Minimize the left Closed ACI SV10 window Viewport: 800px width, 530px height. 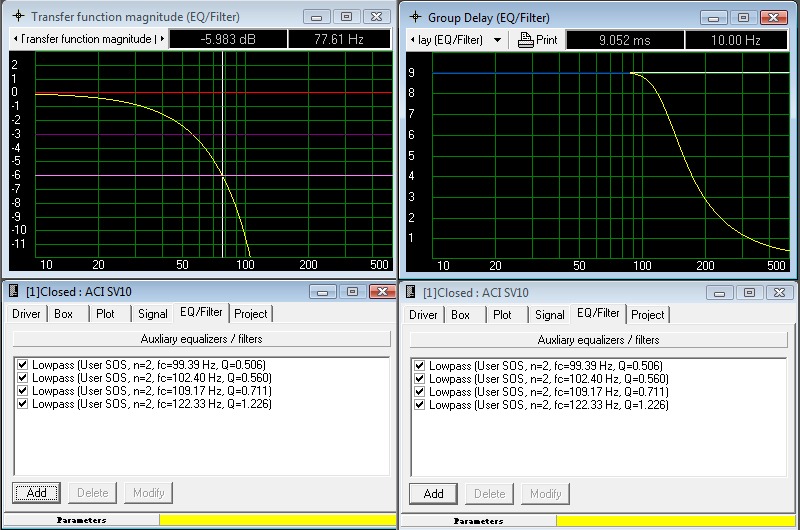click(322, 292)
